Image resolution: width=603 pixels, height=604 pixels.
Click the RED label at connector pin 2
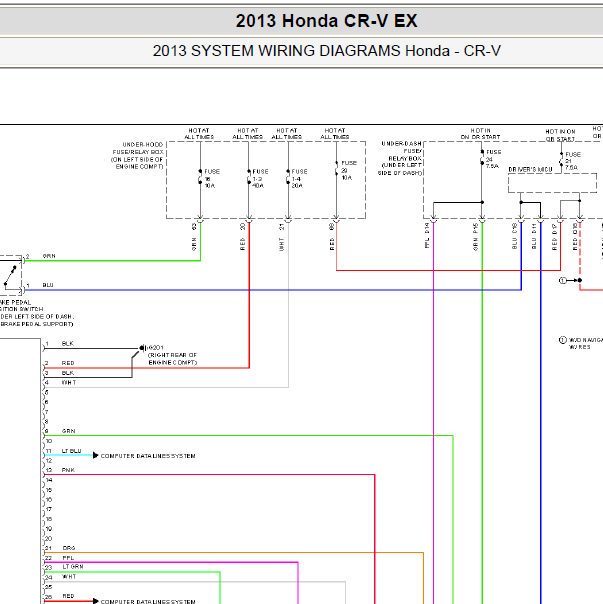68,363
